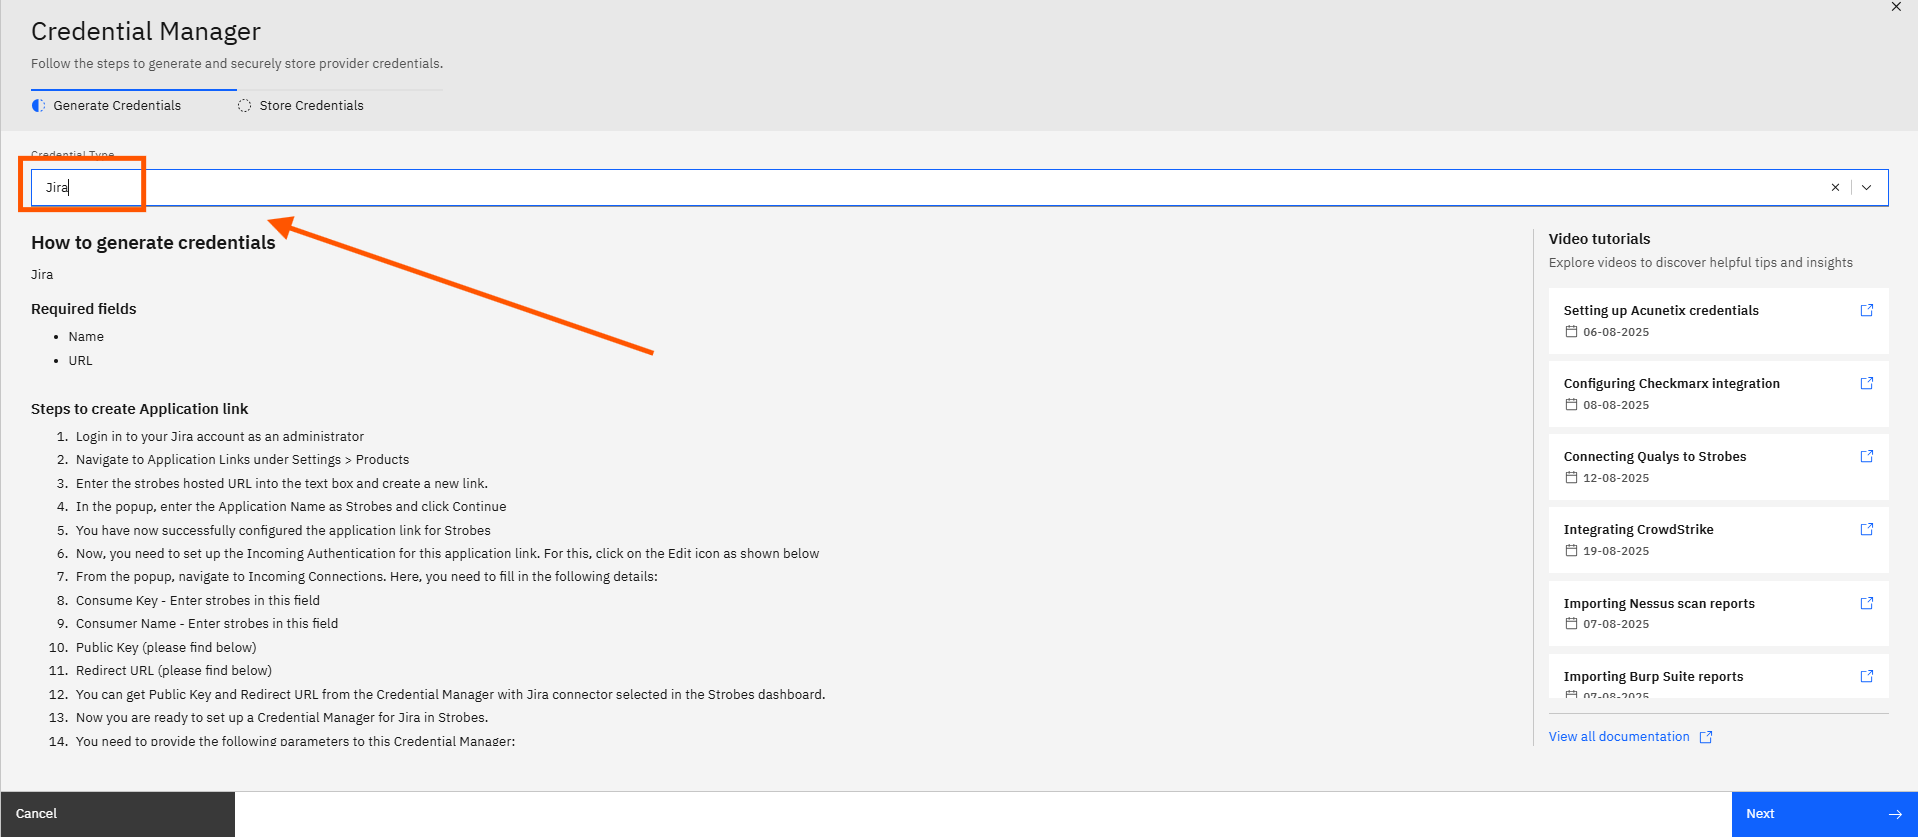Open the Configuring Checkmarx integration tutorial

[x=1718, y=394]
